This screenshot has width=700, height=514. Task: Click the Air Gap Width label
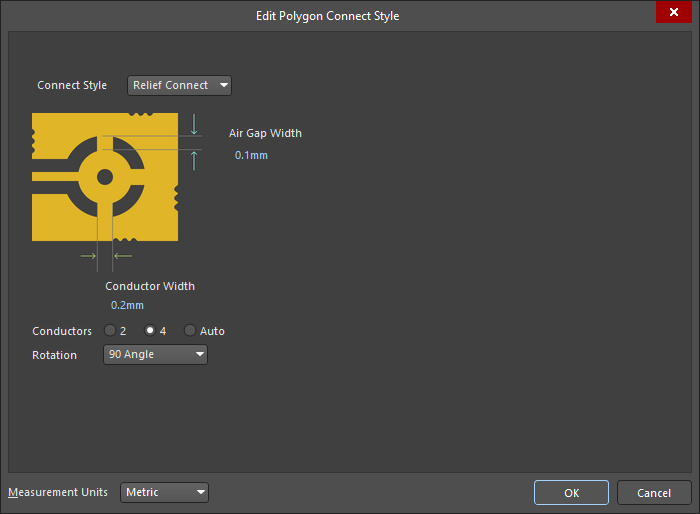point(265,133)
